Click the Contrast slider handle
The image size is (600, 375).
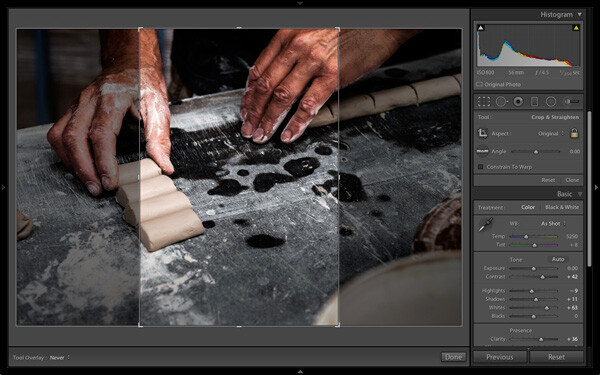tap(543, 277)
